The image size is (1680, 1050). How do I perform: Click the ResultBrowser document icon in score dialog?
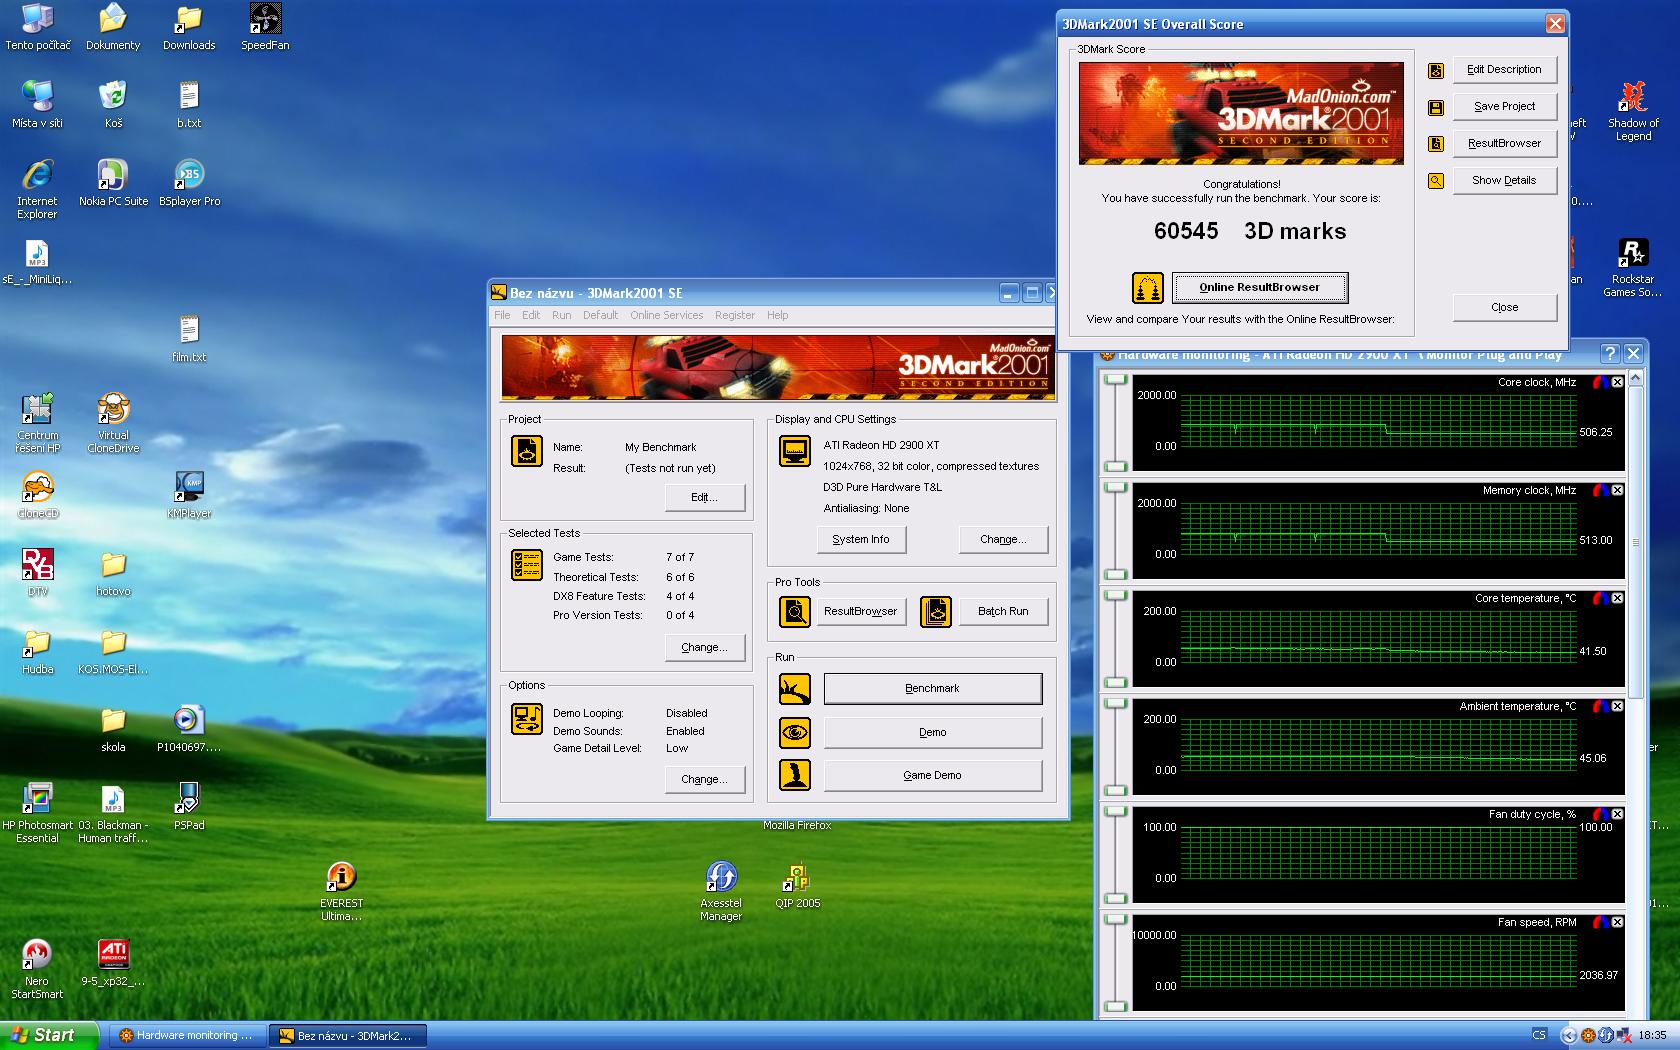1436,144
